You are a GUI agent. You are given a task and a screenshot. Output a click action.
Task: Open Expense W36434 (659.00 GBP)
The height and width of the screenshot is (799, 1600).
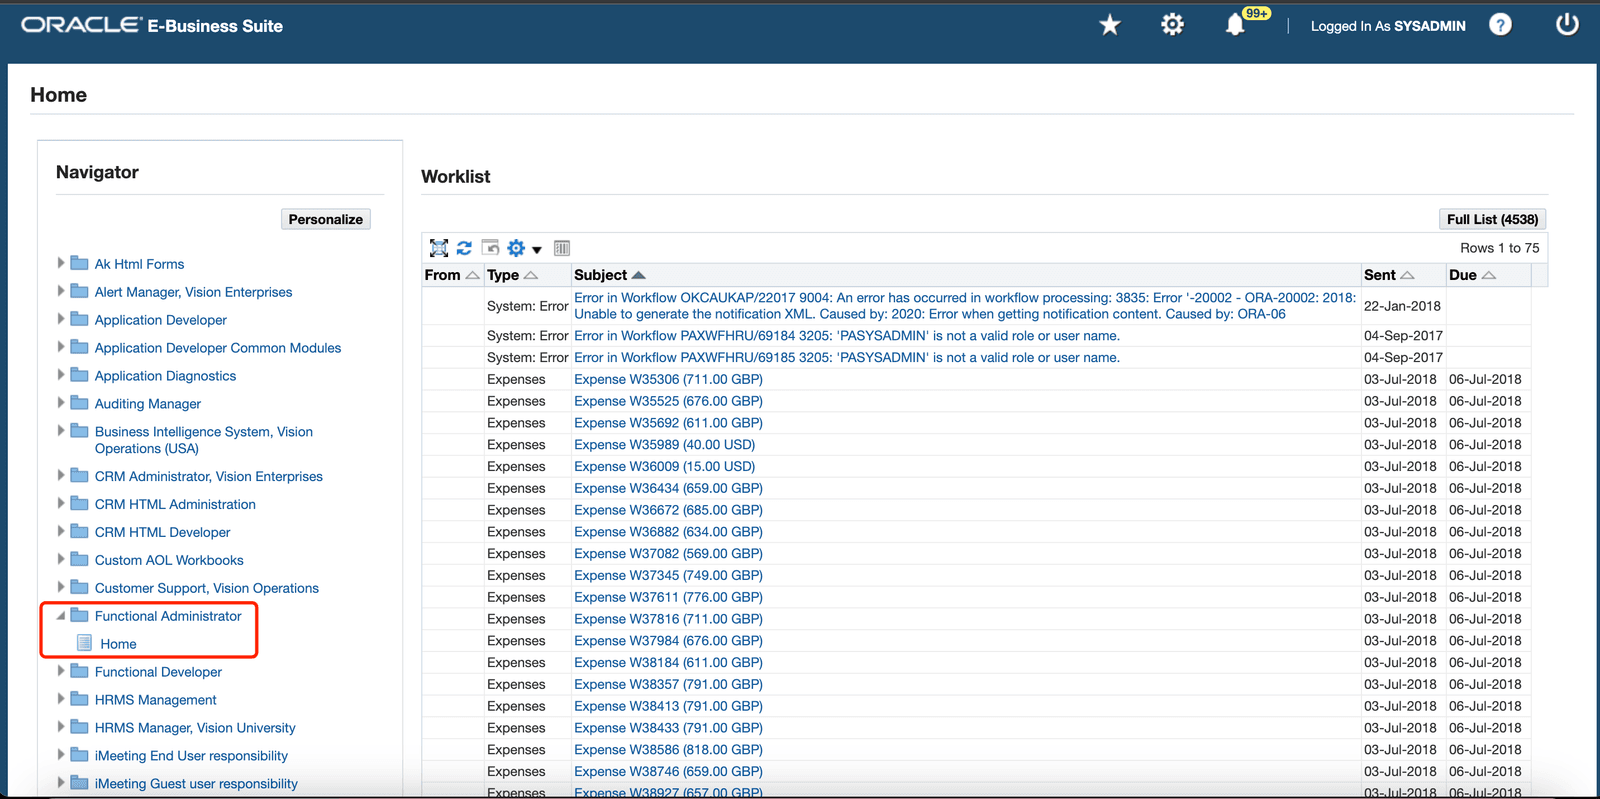click(x=668, y=488)
